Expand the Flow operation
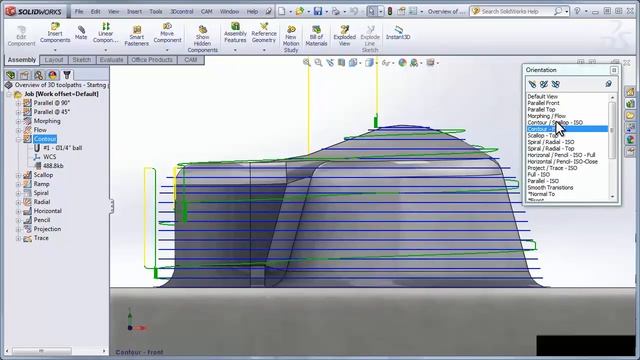The height and width of the screenshot is (360, 640). click(x=18, y=130)
